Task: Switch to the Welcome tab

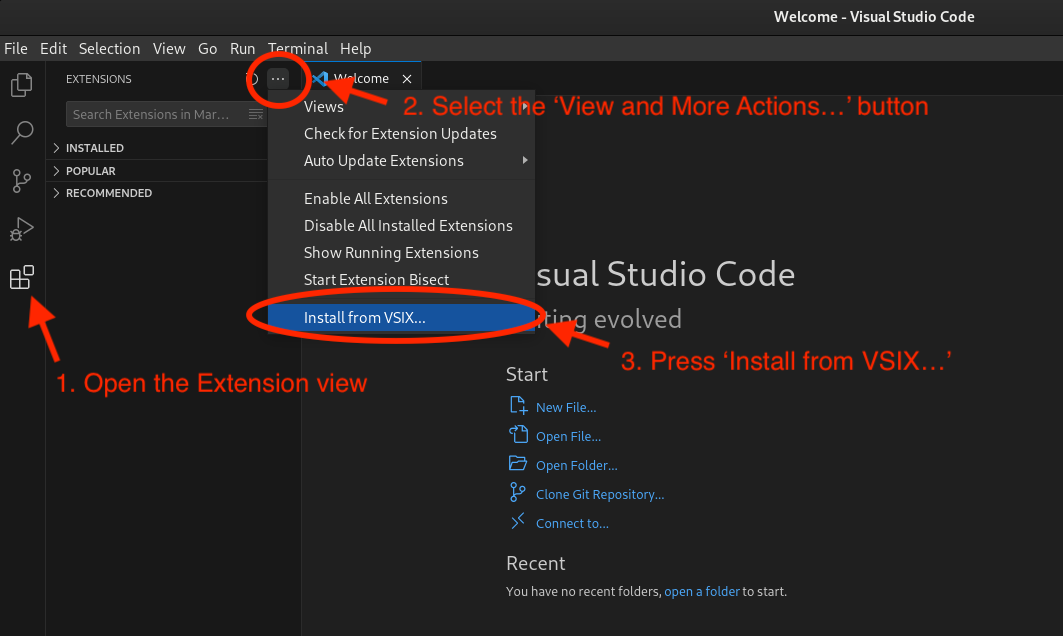Action: click(361, 79)
